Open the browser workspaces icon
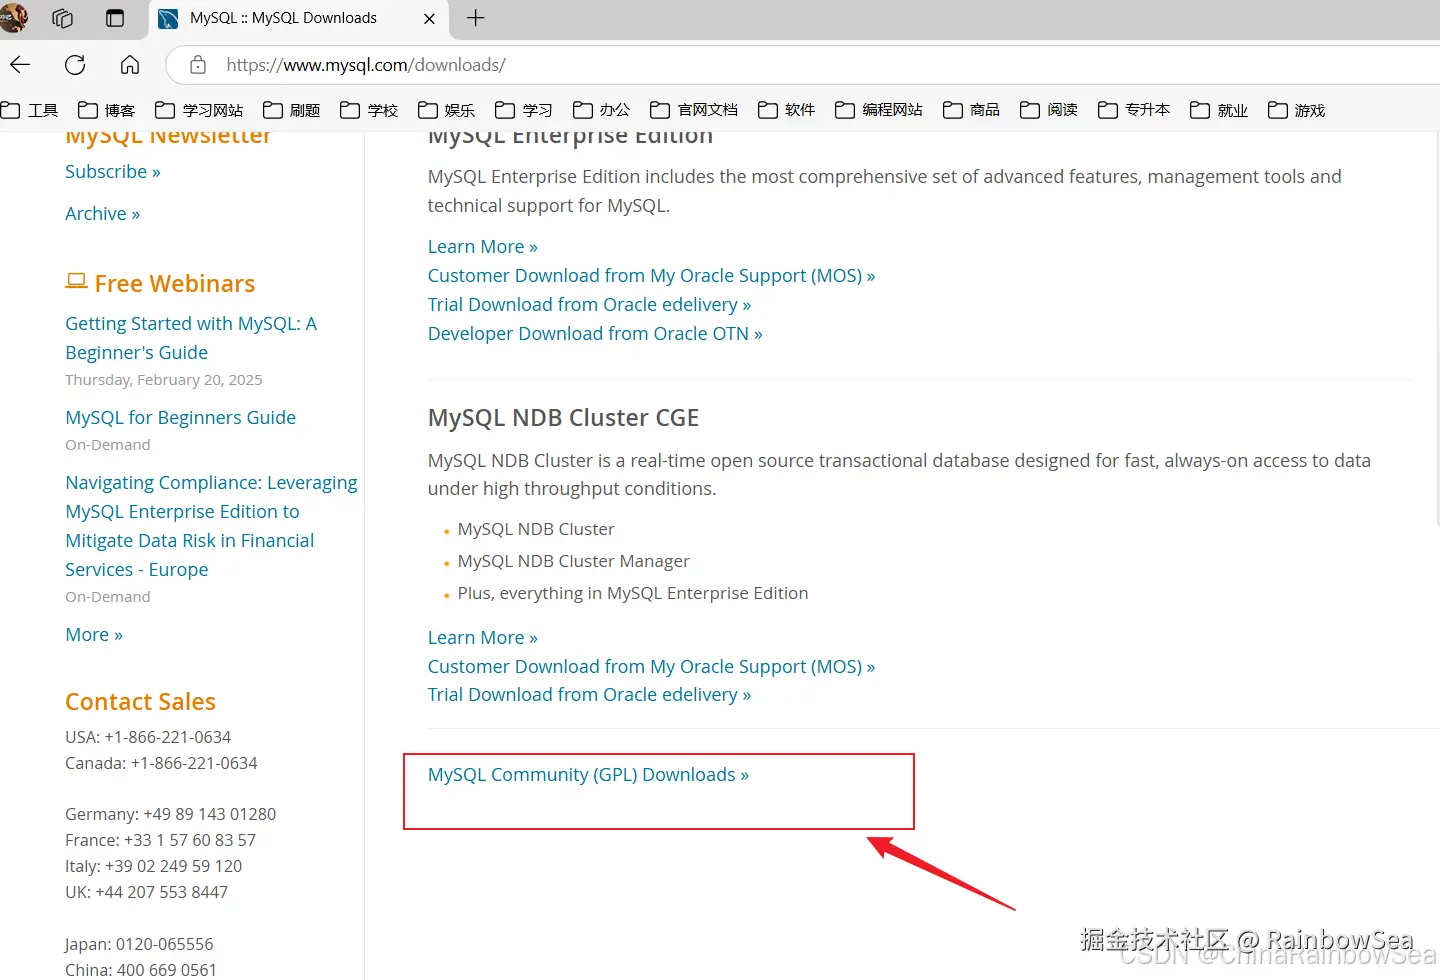This screenshot has height=980, width=1440. 62,18
